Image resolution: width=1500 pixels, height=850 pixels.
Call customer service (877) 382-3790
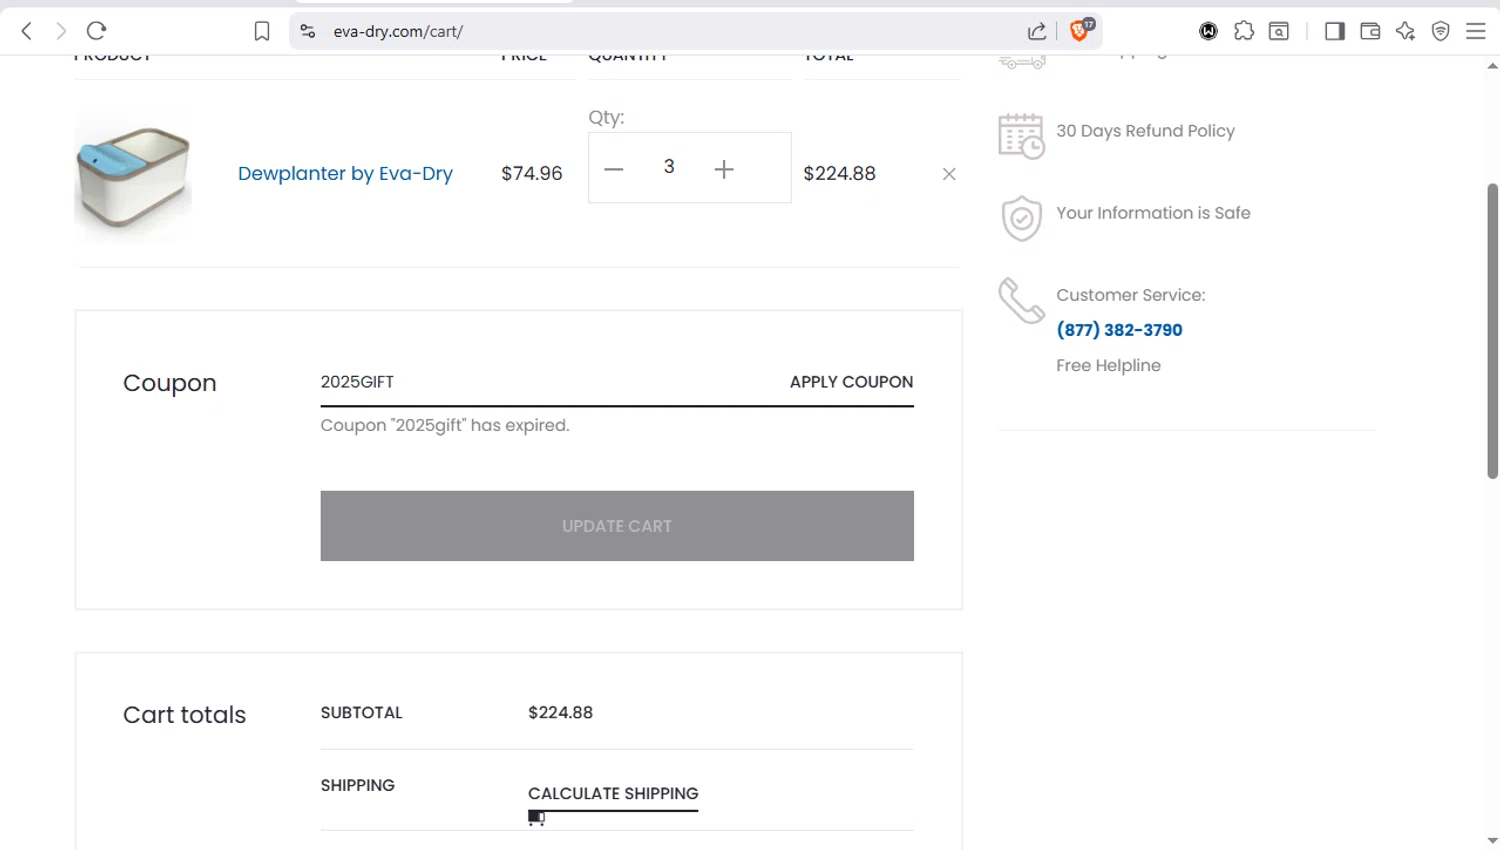point(1119,330)
